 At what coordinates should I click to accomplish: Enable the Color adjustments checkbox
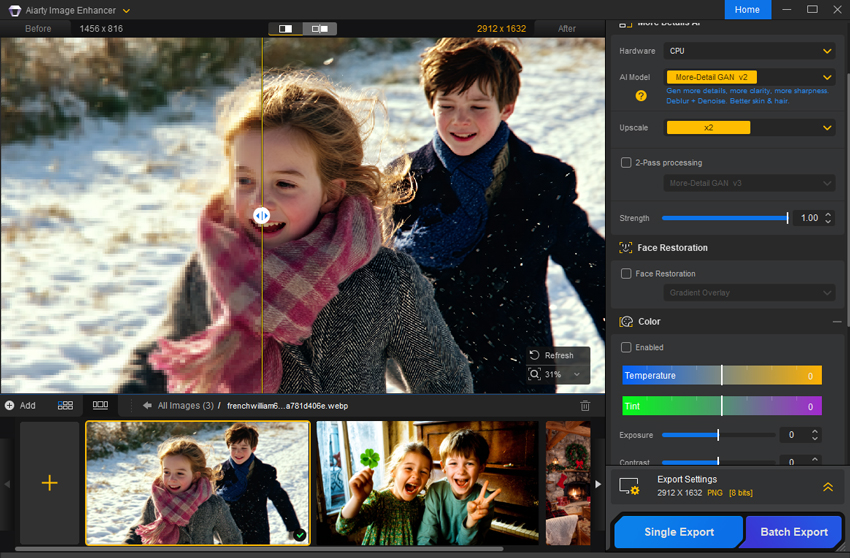626,348
